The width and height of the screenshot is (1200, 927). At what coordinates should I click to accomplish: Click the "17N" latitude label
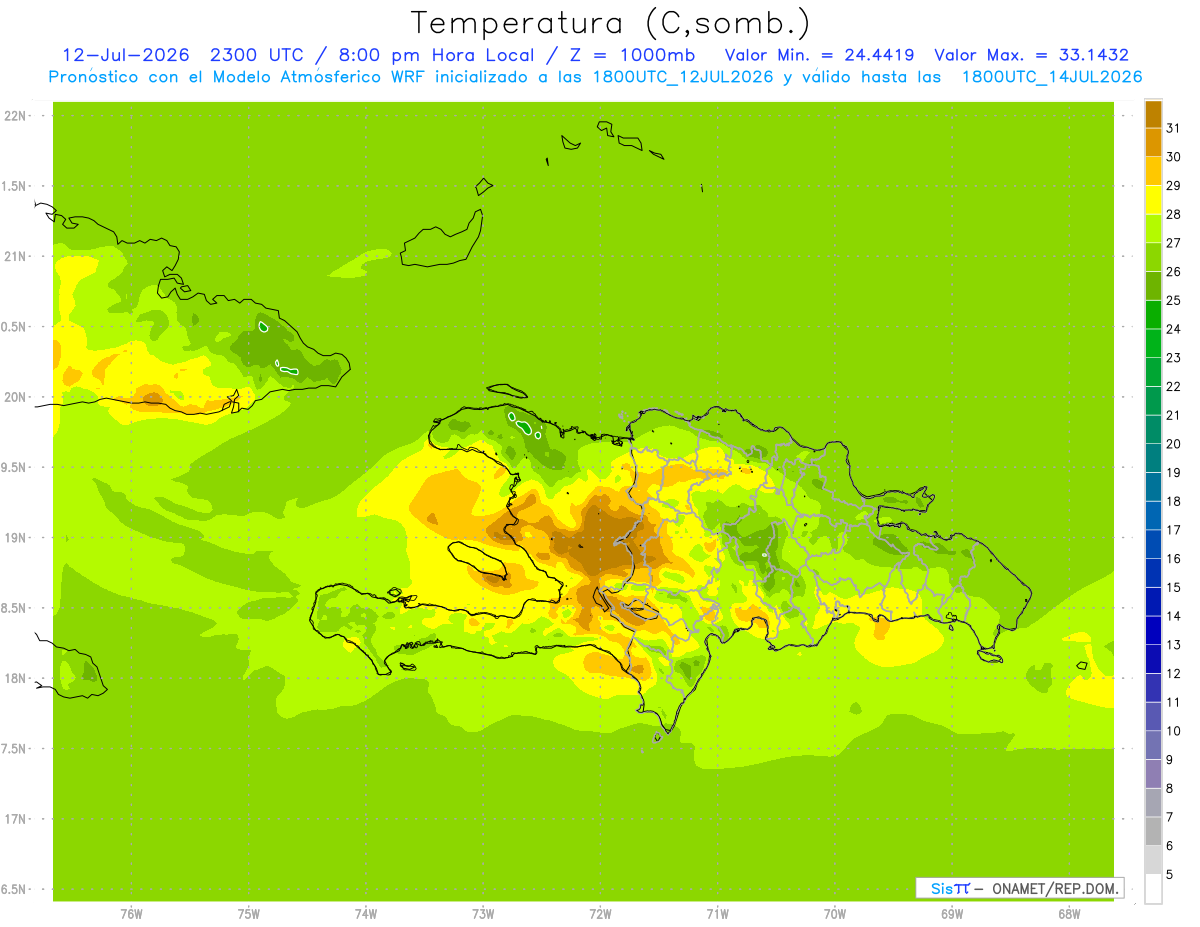[x=16, y=819]
